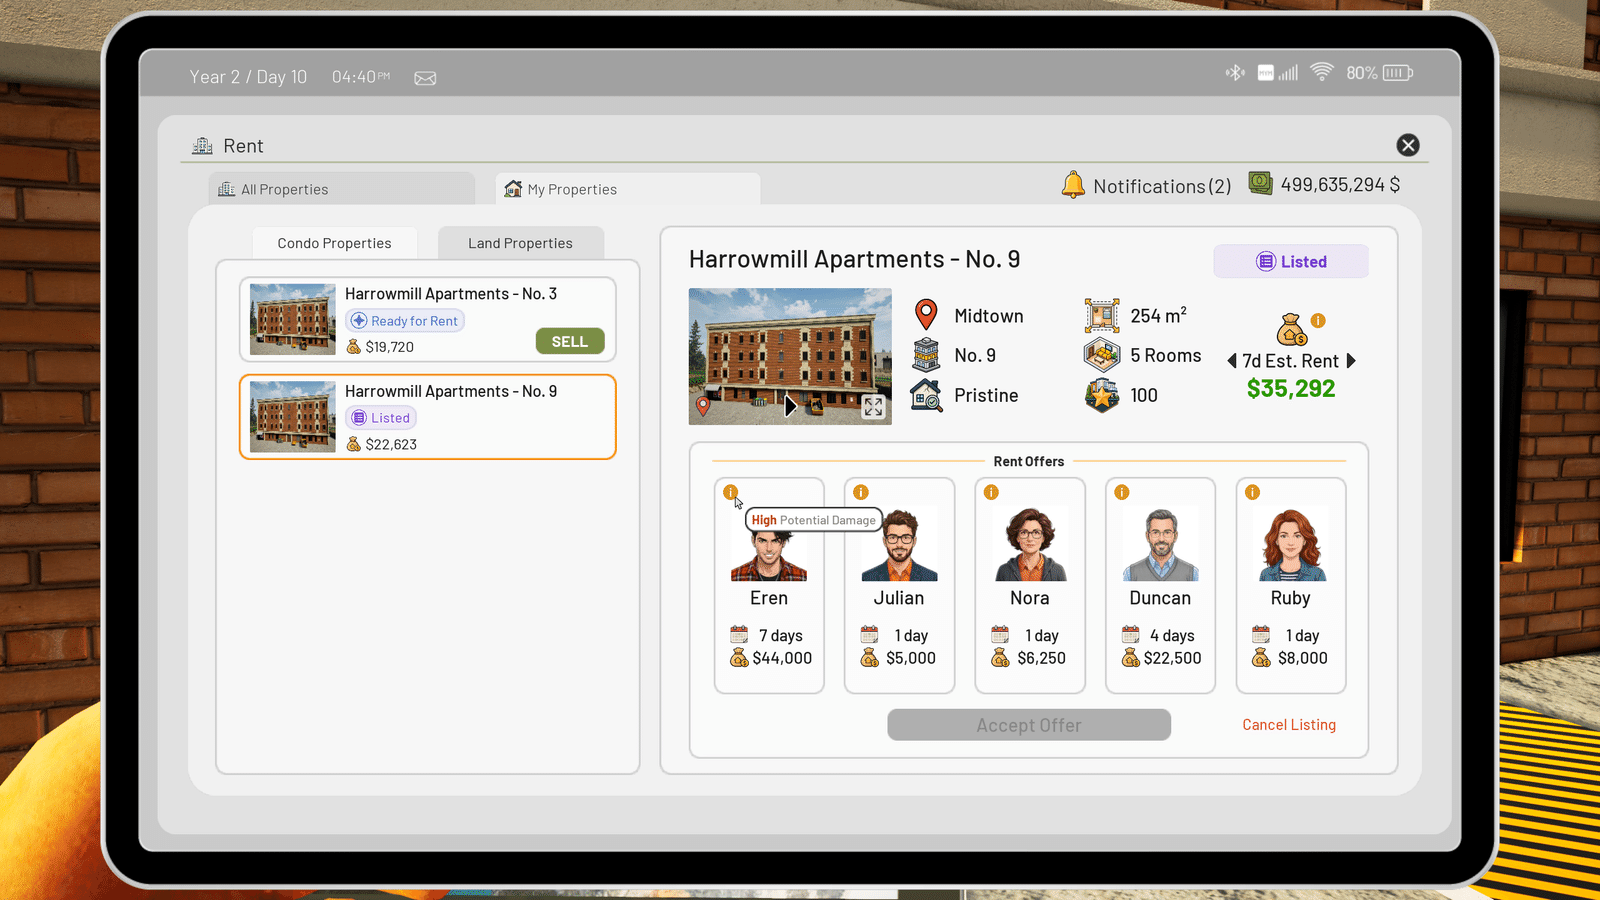The image size is (1600, 900).
Task: Click the Bluetooth icon in status bar
Action: click(x=1236, y=73)
